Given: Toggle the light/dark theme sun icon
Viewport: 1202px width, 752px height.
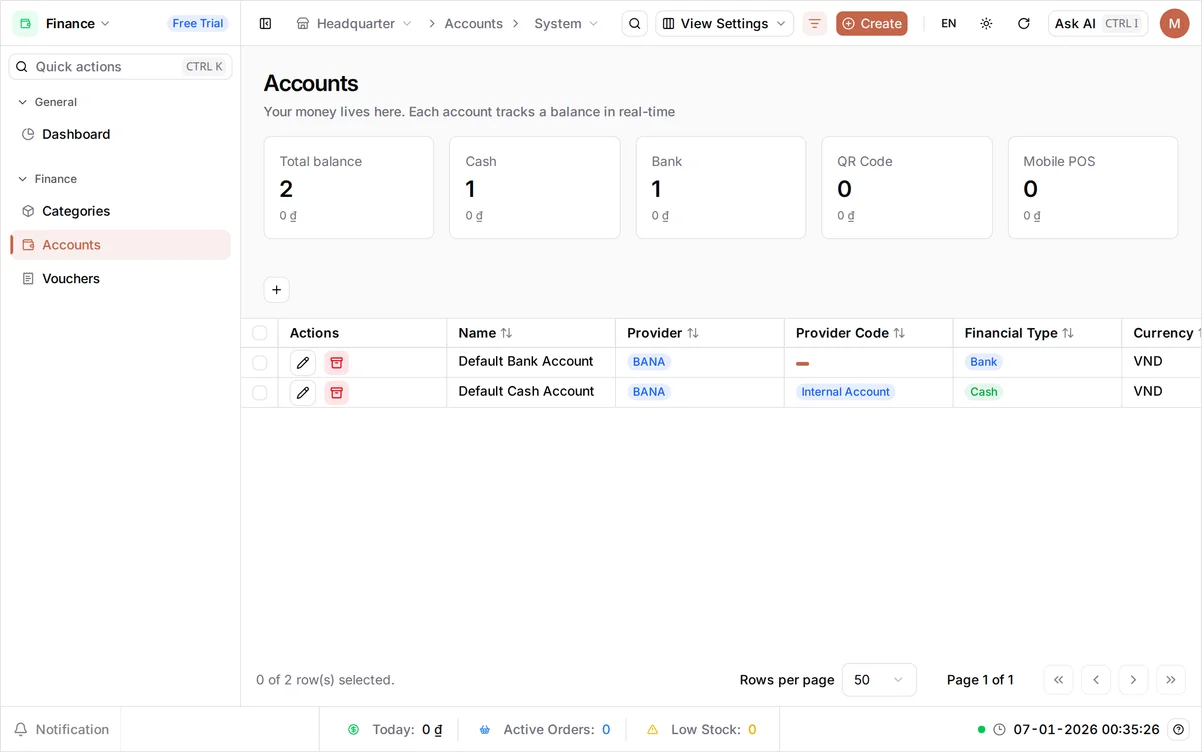Looking at the screenshot, I should pos(986,23).
